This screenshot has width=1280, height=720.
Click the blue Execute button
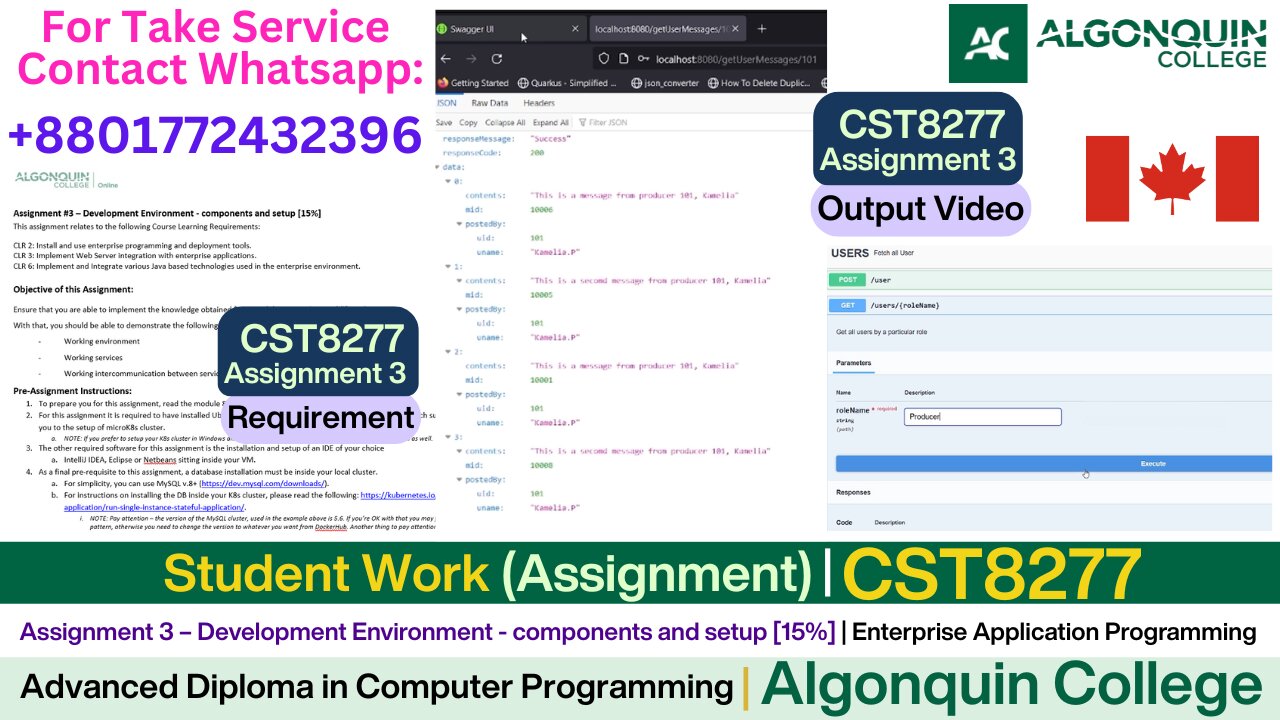pos(1053,464)
